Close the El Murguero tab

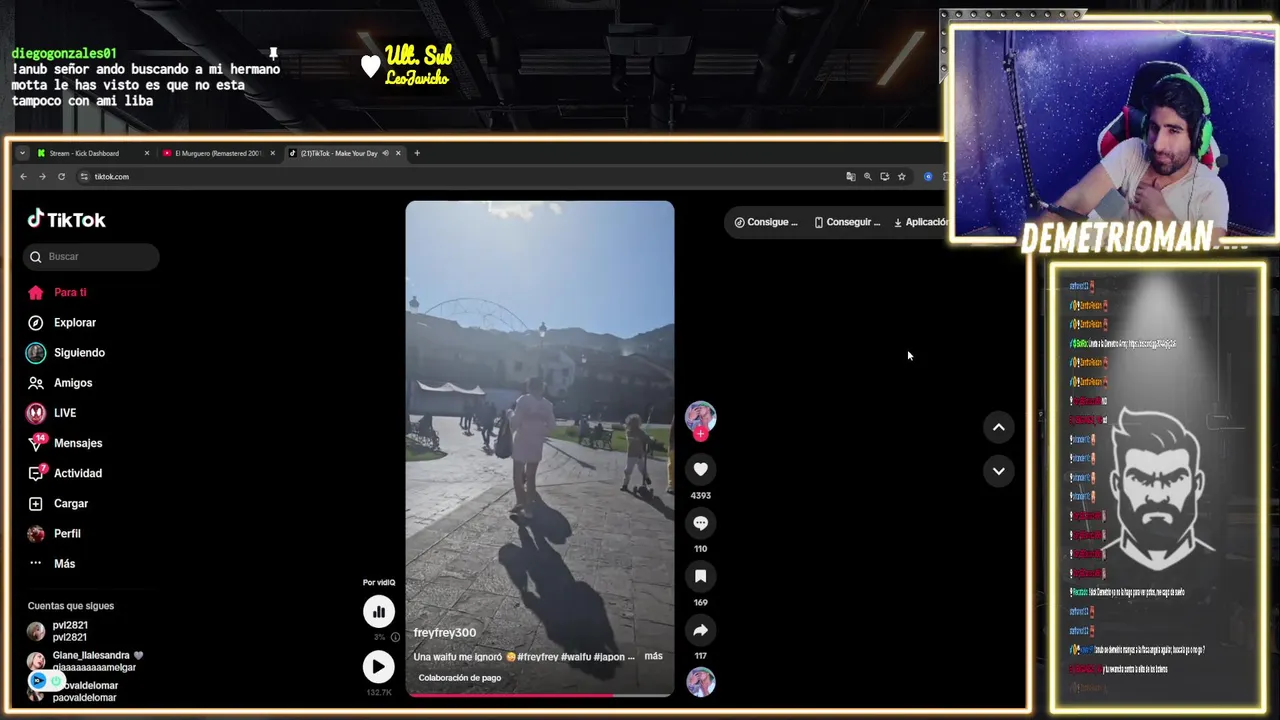click(x=272, y=153)
